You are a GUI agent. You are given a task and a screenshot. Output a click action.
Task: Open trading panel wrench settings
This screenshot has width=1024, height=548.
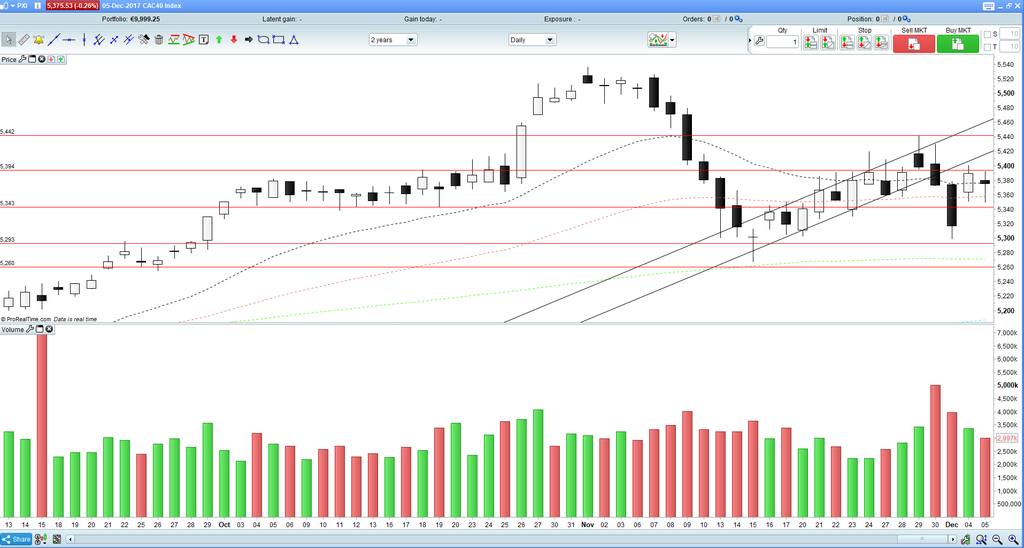(759, 41)
